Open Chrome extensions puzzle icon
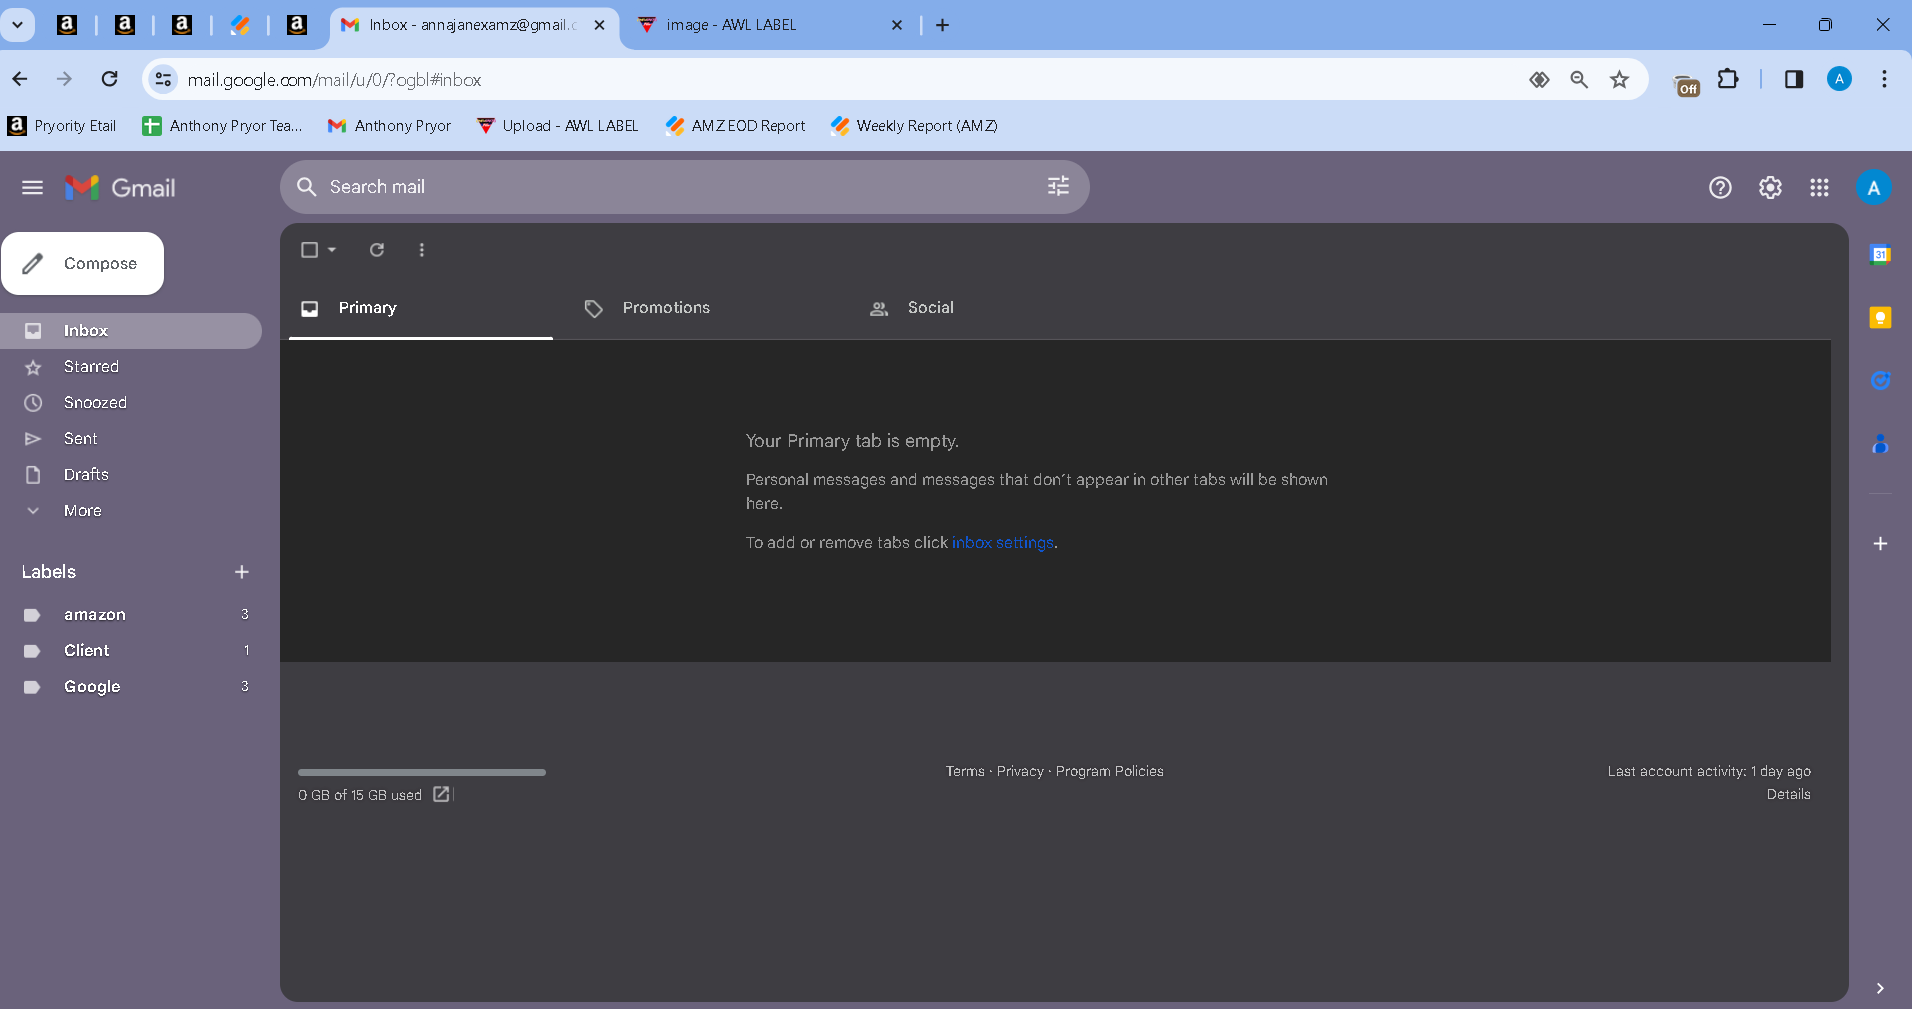Screen dimensions: 1912x1009 coord(1728,79)
